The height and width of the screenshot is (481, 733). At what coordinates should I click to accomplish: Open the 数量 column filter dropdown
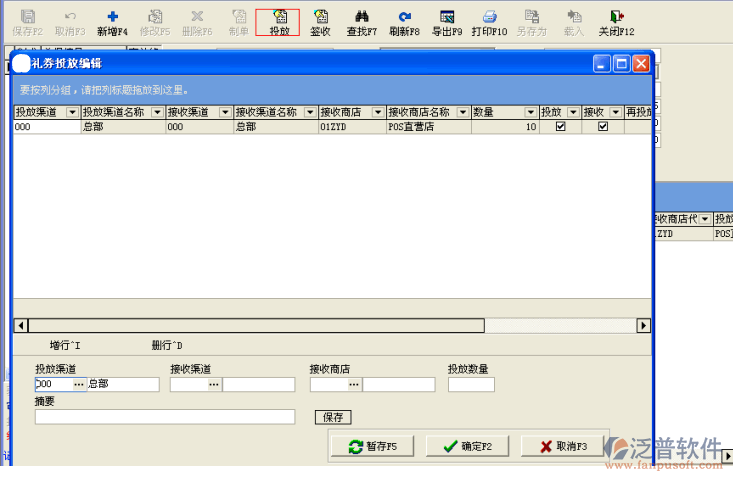(x=529, y=113)
